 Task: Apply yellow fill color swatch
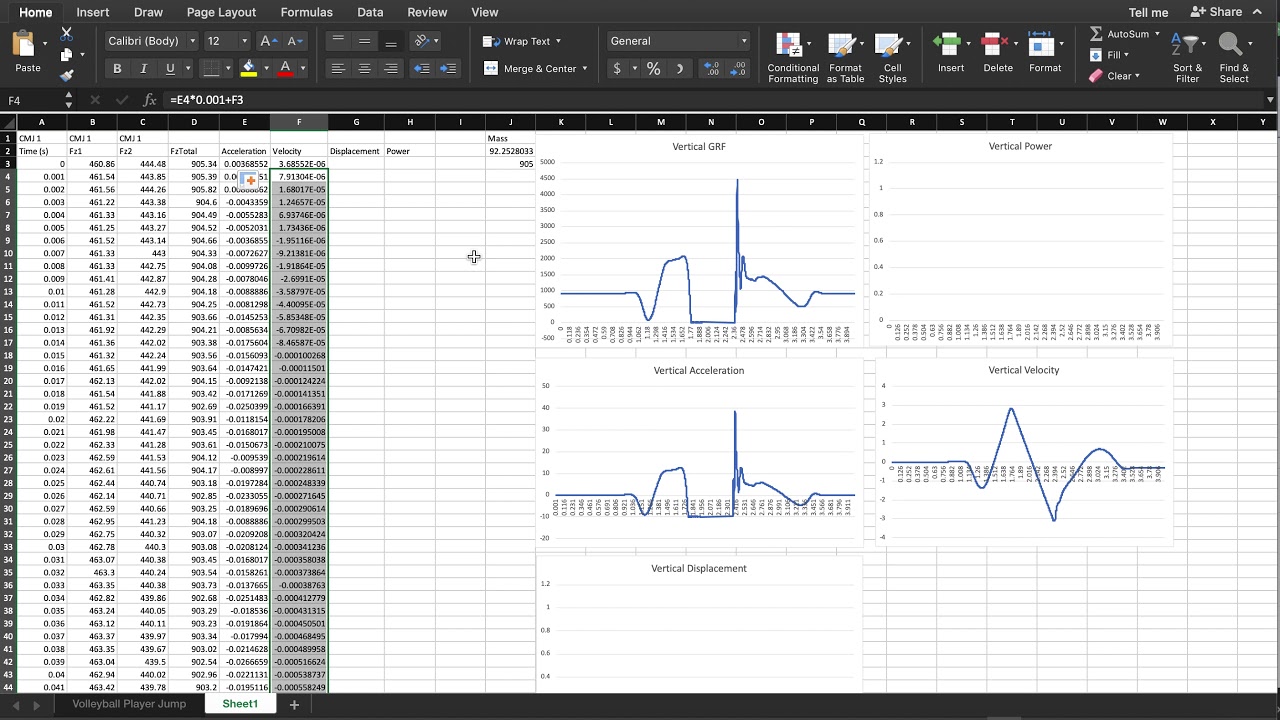tap(249, 68)
